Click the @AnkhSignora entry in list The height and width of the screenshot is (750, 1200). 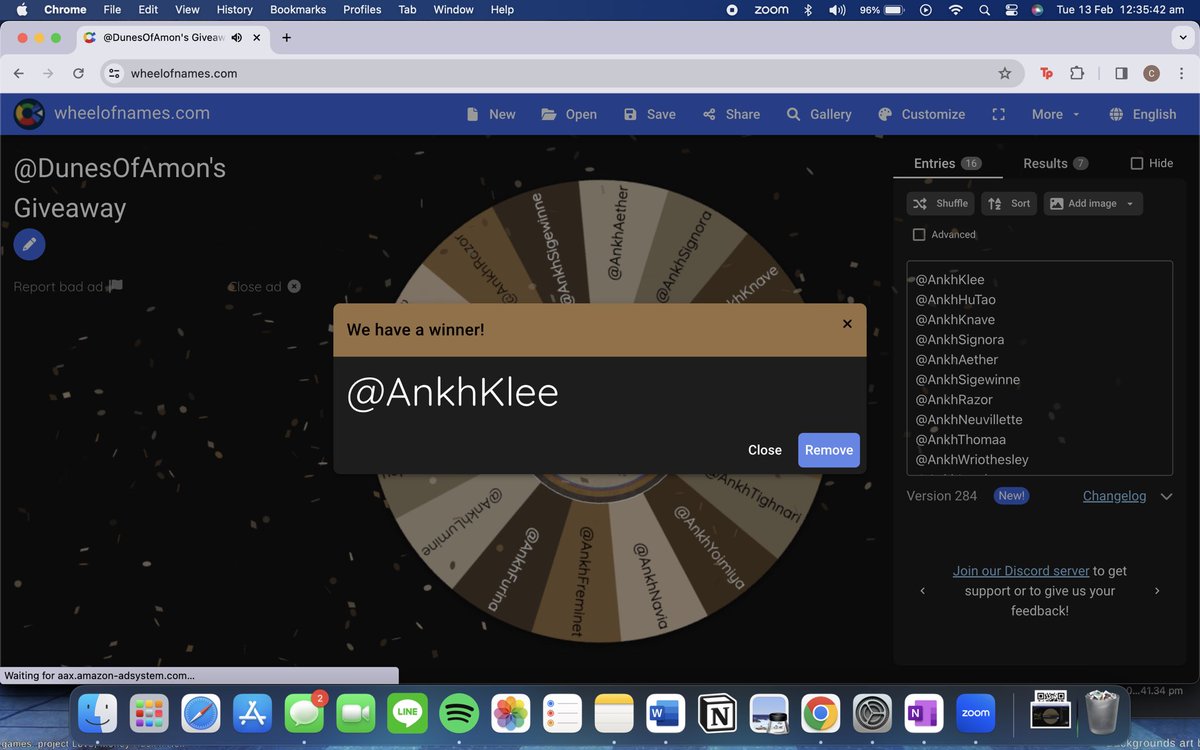click(x=960, y=340)
